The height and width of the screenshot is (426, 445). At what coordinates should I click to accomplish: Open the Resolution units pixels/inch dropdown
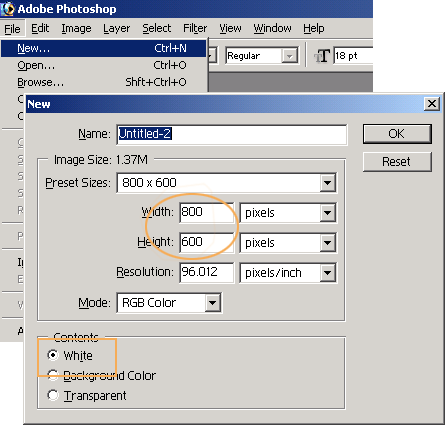328,273
